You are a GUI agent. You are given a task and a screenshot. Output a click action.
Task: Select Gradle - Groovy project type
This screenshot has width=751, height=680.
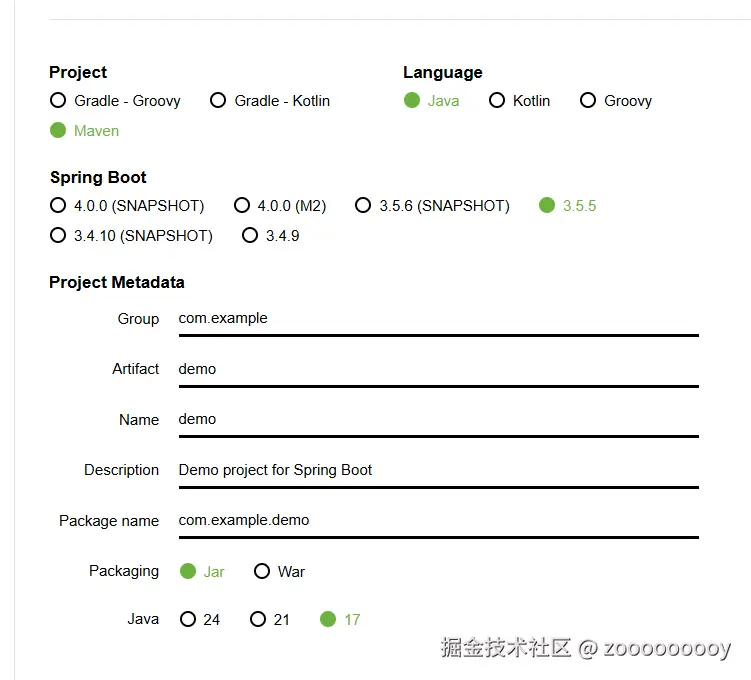[x=58, y=101]
